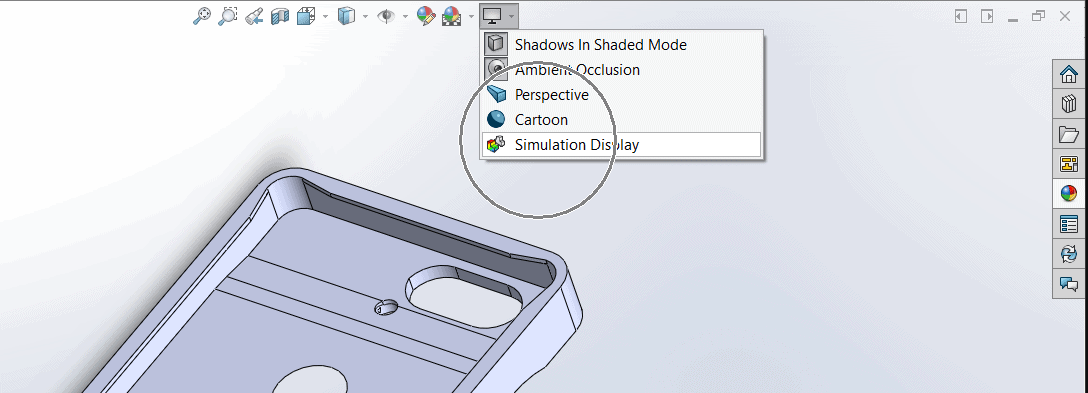Click the Previous View icon
This screenshot has height=393, width=1088.
(x=254, y=15)
